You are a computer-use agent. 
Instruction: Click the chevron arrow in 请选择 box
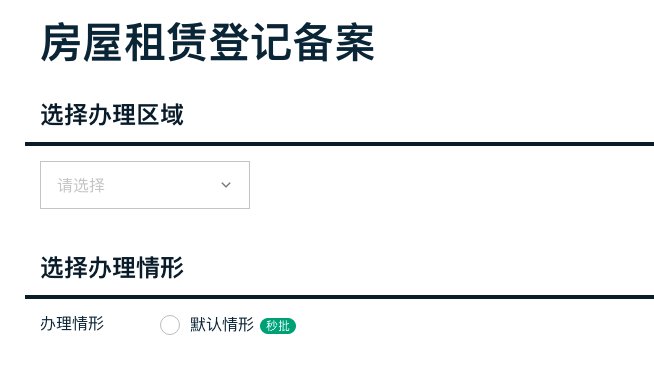coord(226,185)
